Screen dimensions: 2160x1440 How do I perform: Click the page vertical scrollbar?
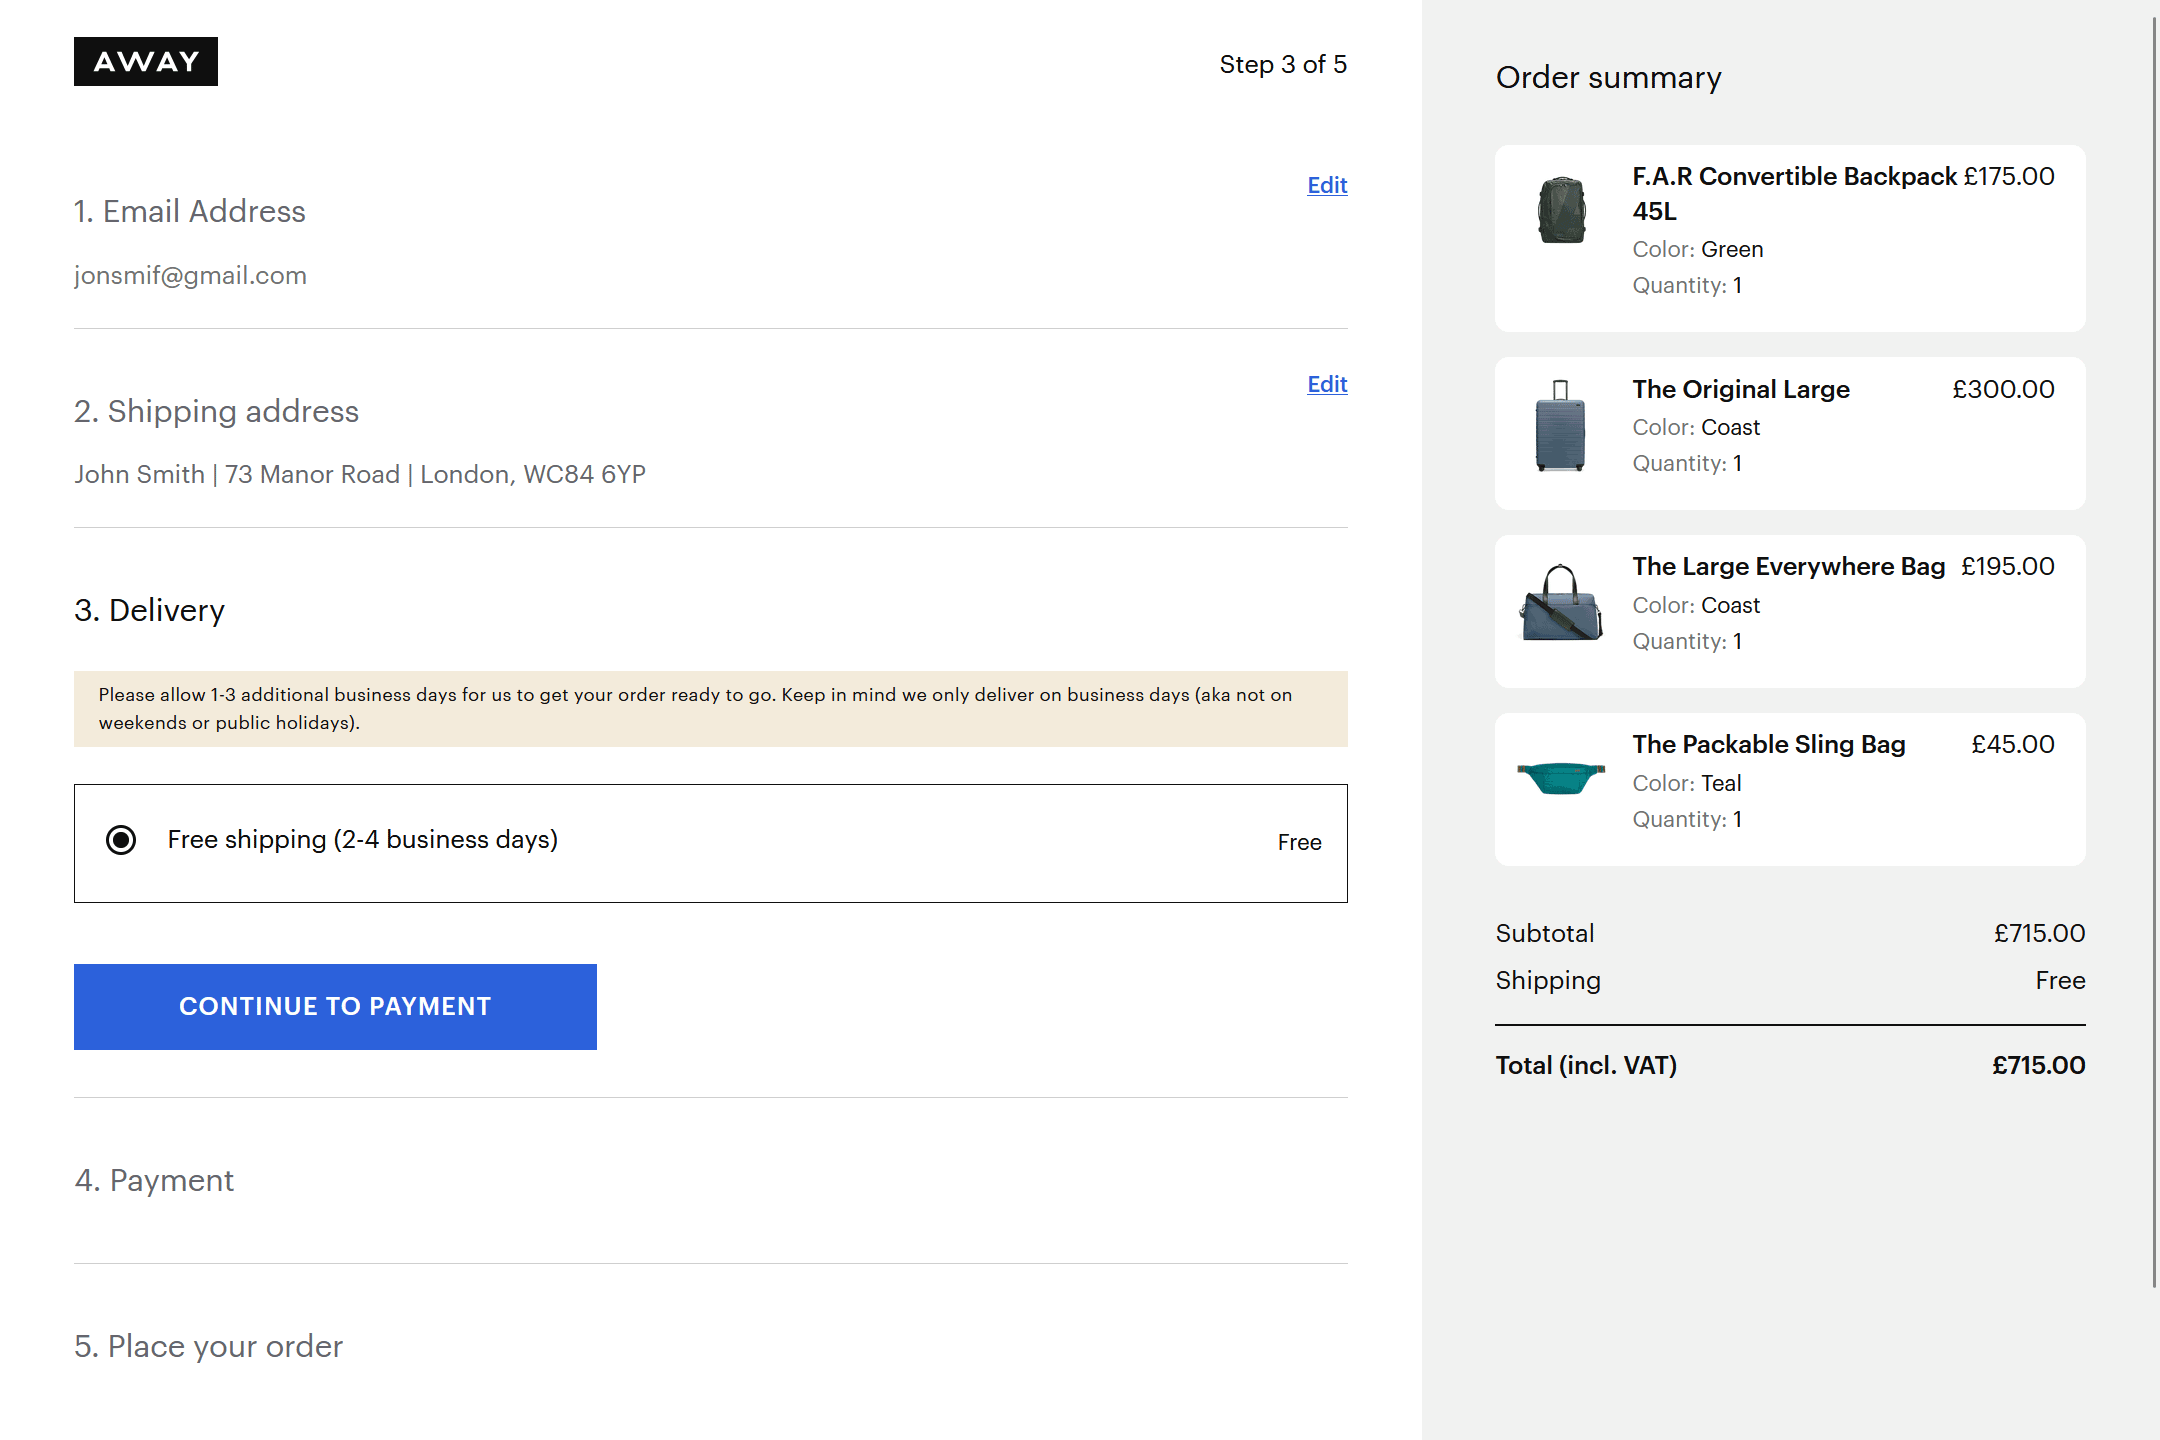[2154, 650]
